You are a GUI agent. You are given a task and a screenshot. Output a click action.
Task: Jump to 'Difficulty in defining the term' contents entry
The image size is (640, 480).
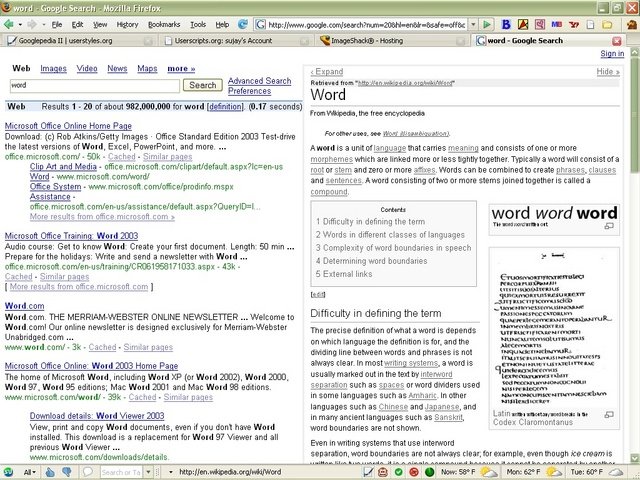370,222
